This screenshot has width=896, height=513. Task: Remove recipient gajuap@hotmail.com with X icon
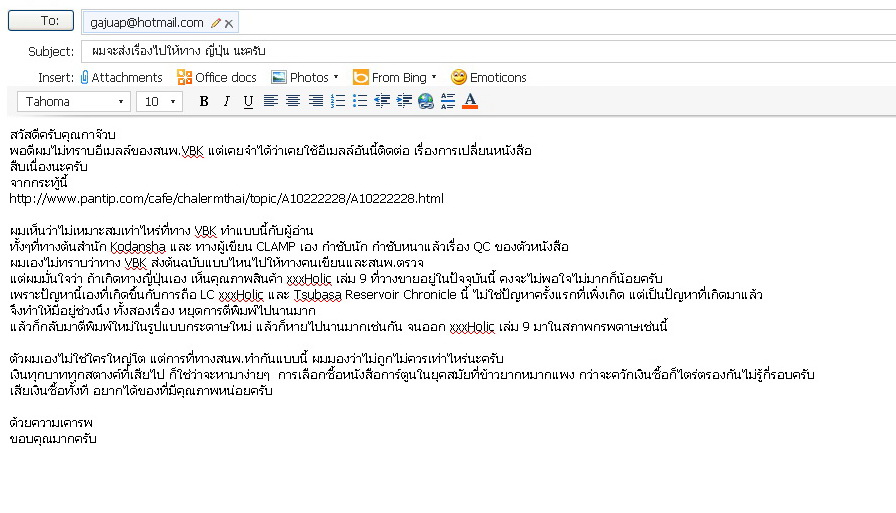coord(229,23)
